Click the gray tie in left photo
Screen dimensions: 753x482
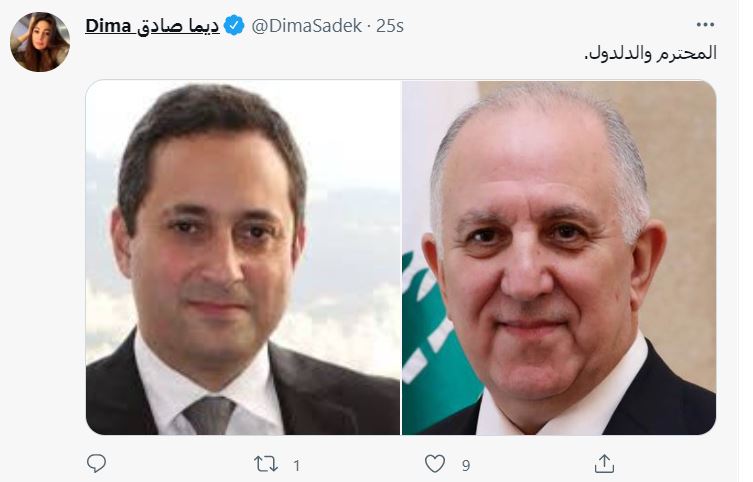tap(208, 415)
